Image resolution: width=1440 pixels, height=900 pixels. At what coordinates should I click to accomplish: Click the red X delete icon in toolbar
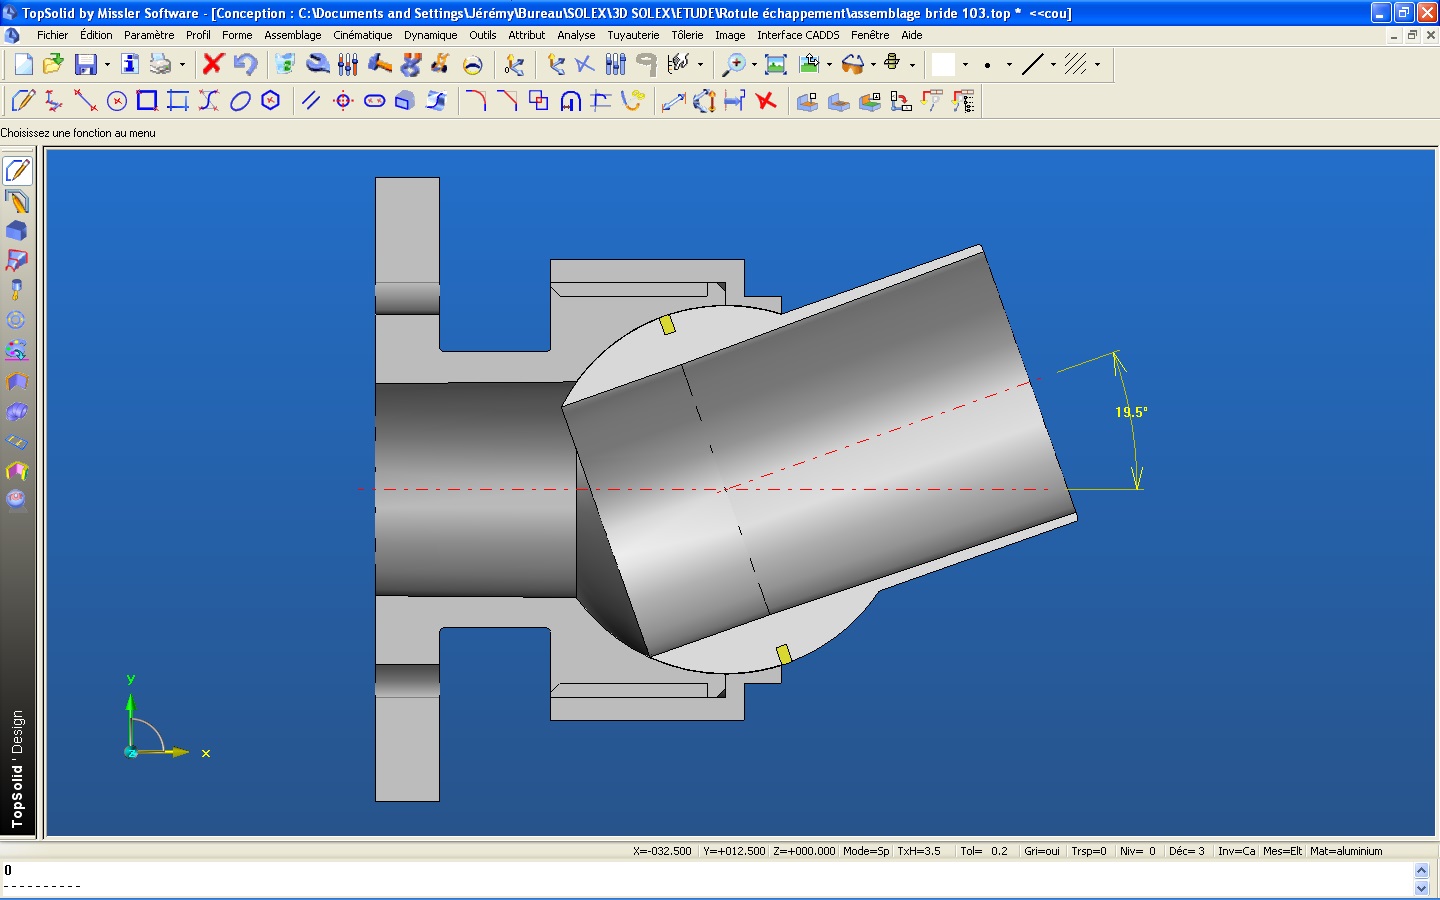[213, 64]
